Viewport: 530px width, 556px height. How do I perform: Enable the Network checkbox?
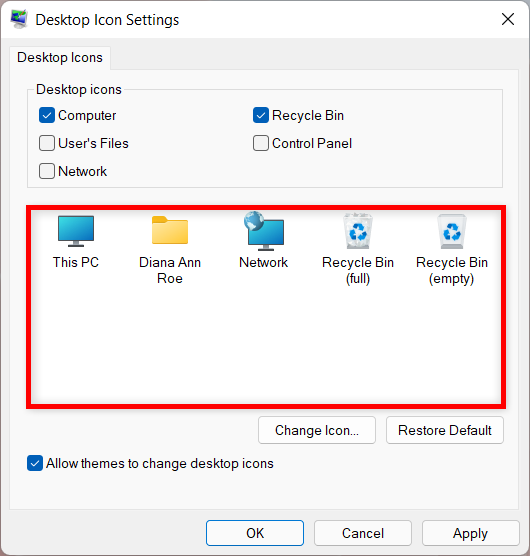(47, 171)
